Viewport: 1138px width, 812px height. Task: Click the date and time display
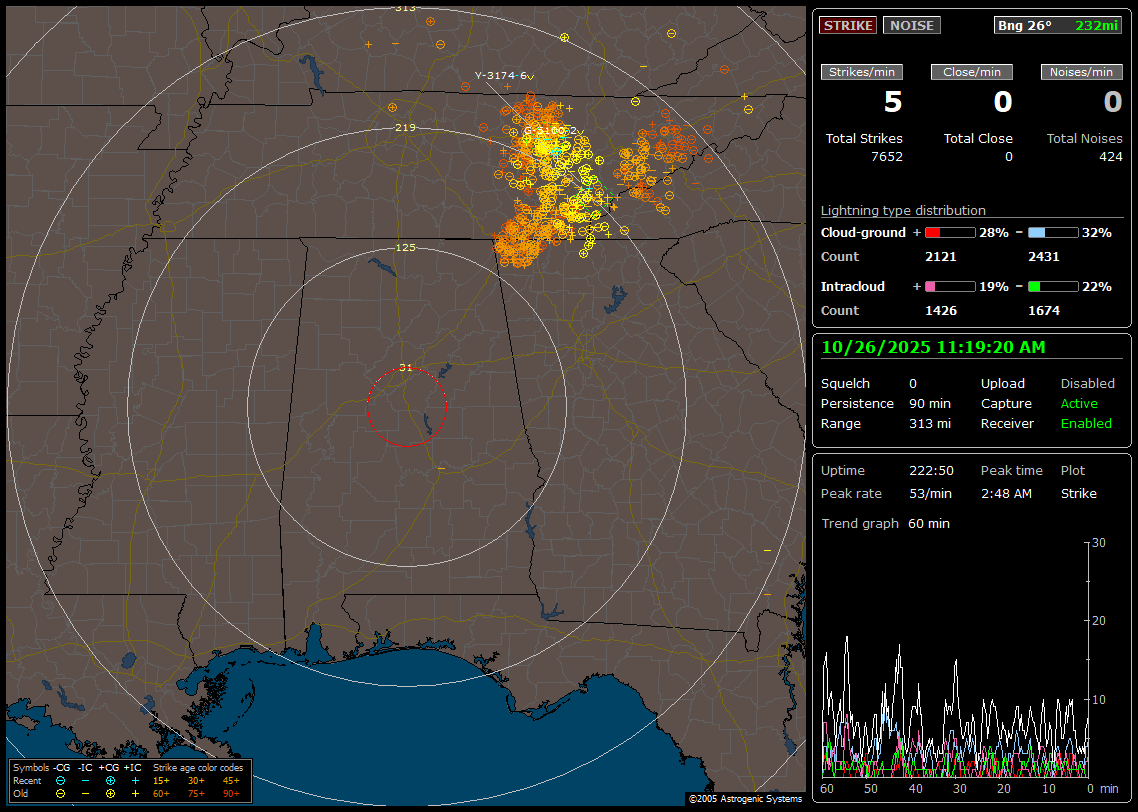932,348
